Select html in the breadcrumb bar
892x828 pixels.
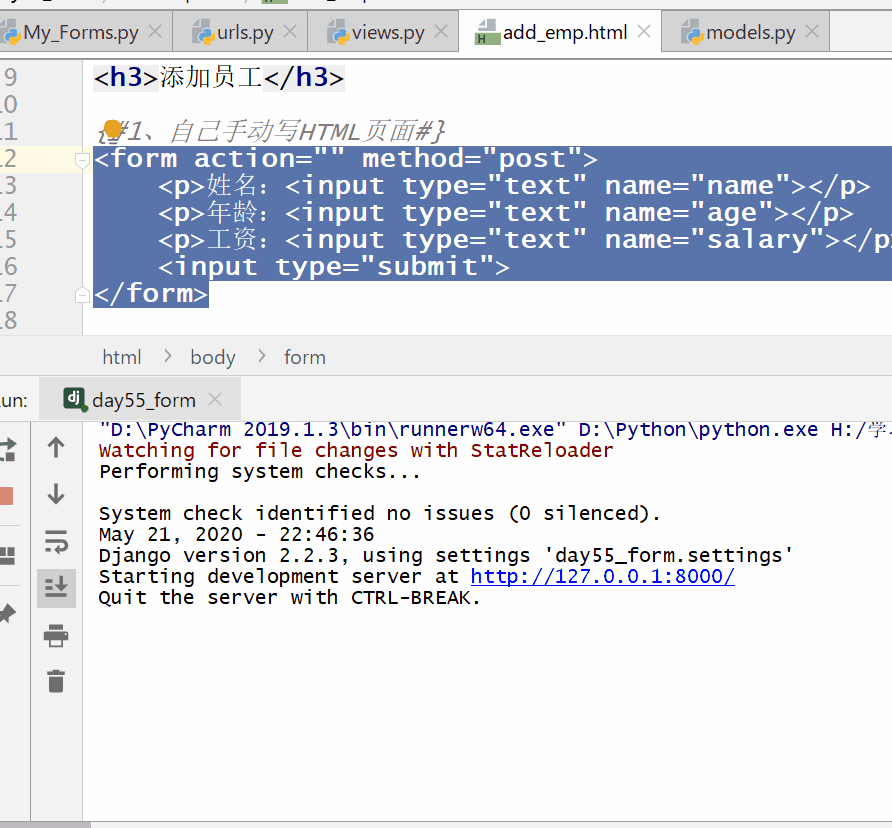121,357
